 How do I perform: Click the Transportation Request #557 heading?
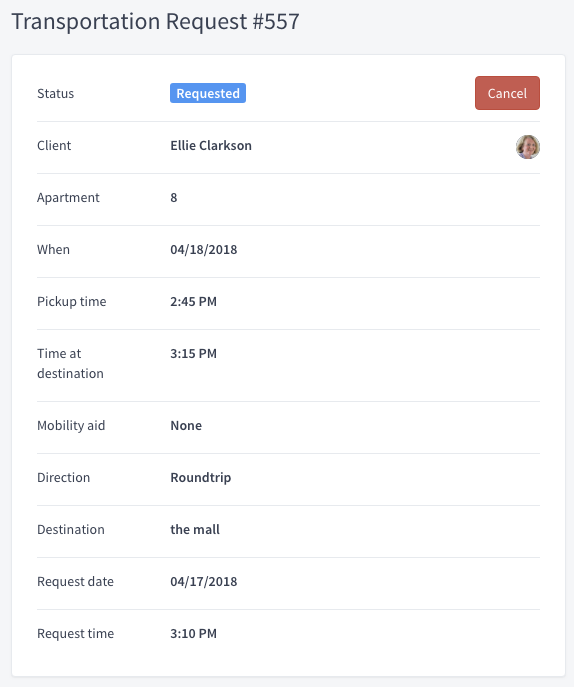pos(156,21)
